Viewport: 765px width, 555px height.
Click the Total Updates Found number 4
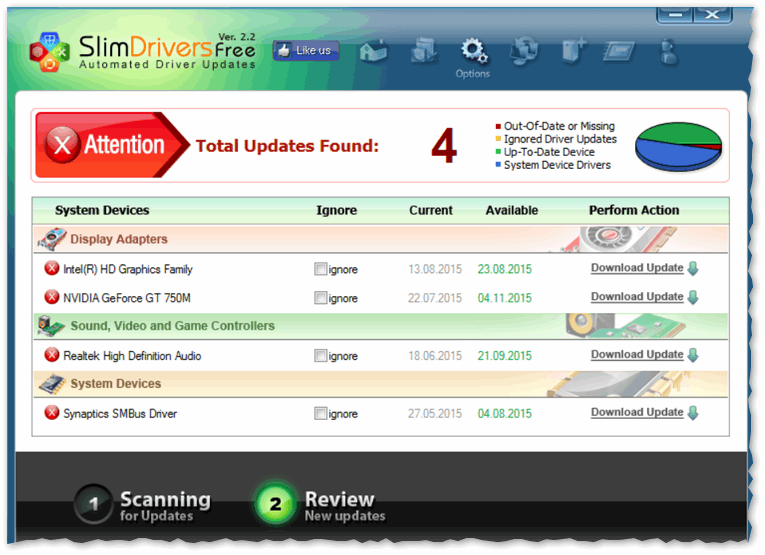tap(444, 146)
